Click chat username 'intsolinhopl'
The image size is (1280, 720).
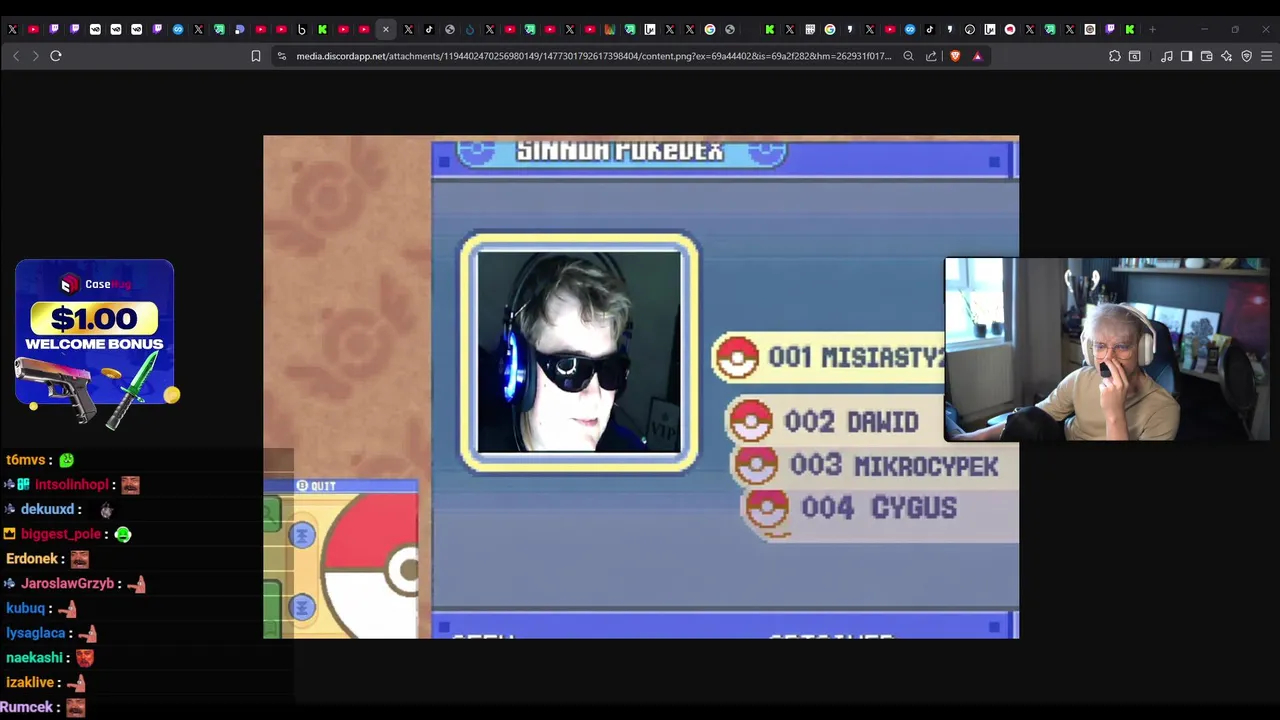click(x=71, y=485)
